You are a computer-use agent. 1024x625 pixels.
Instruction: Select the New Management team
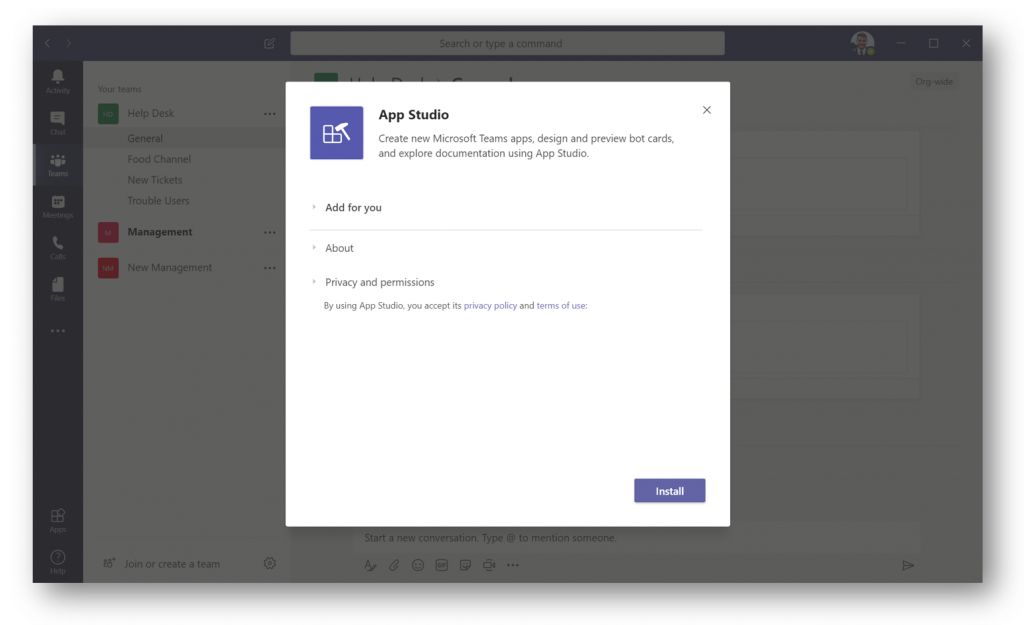169,268
